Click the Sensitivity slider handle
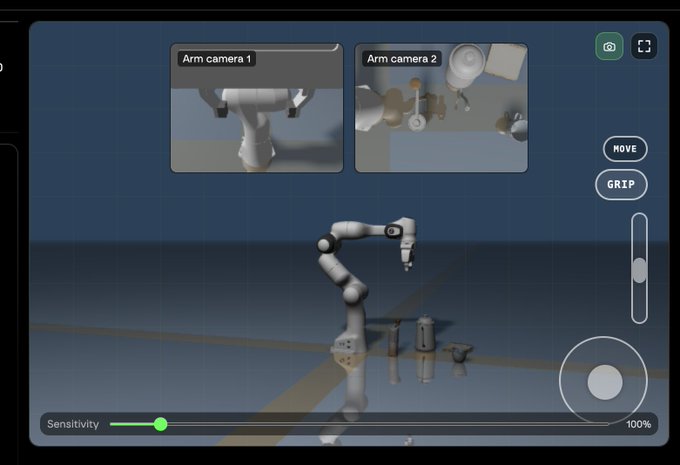This screenshot has width=680, height=465. pos(160,424)
